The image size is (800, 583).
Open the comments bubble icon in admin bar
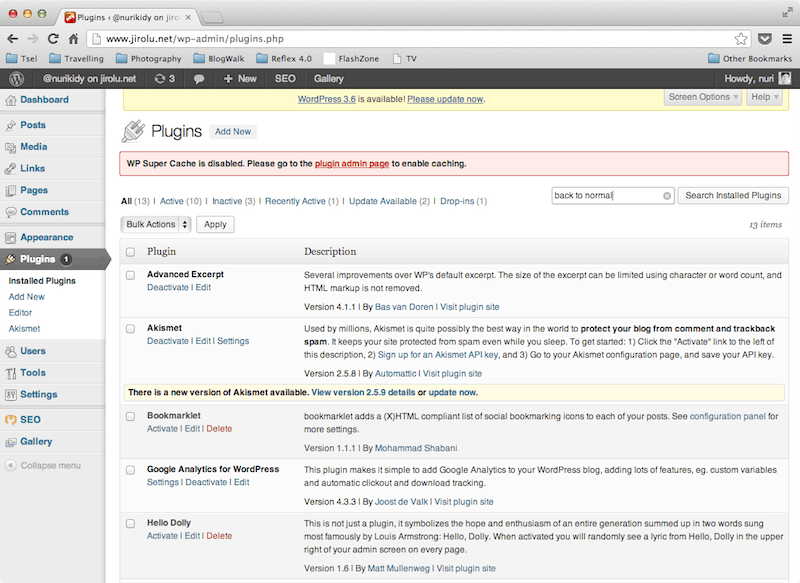click(x=199, y=78)
